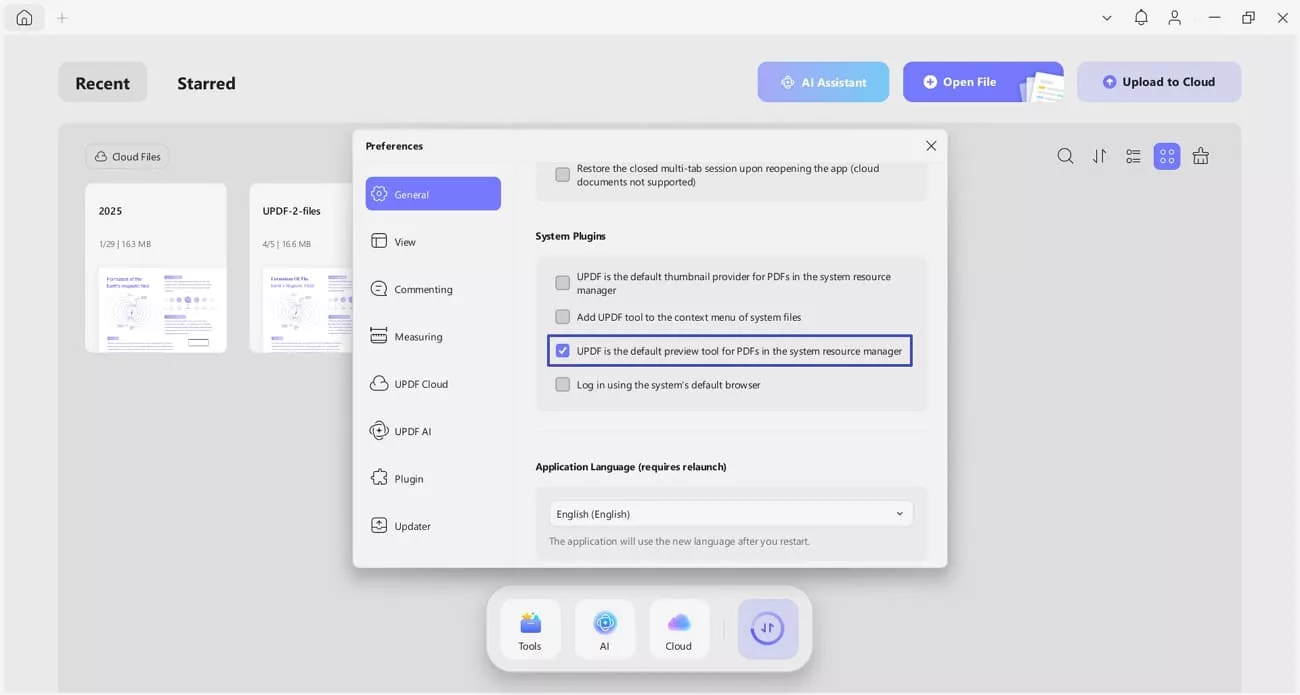
Task: Click the sync transfer icon in dock
Action: 768,629
